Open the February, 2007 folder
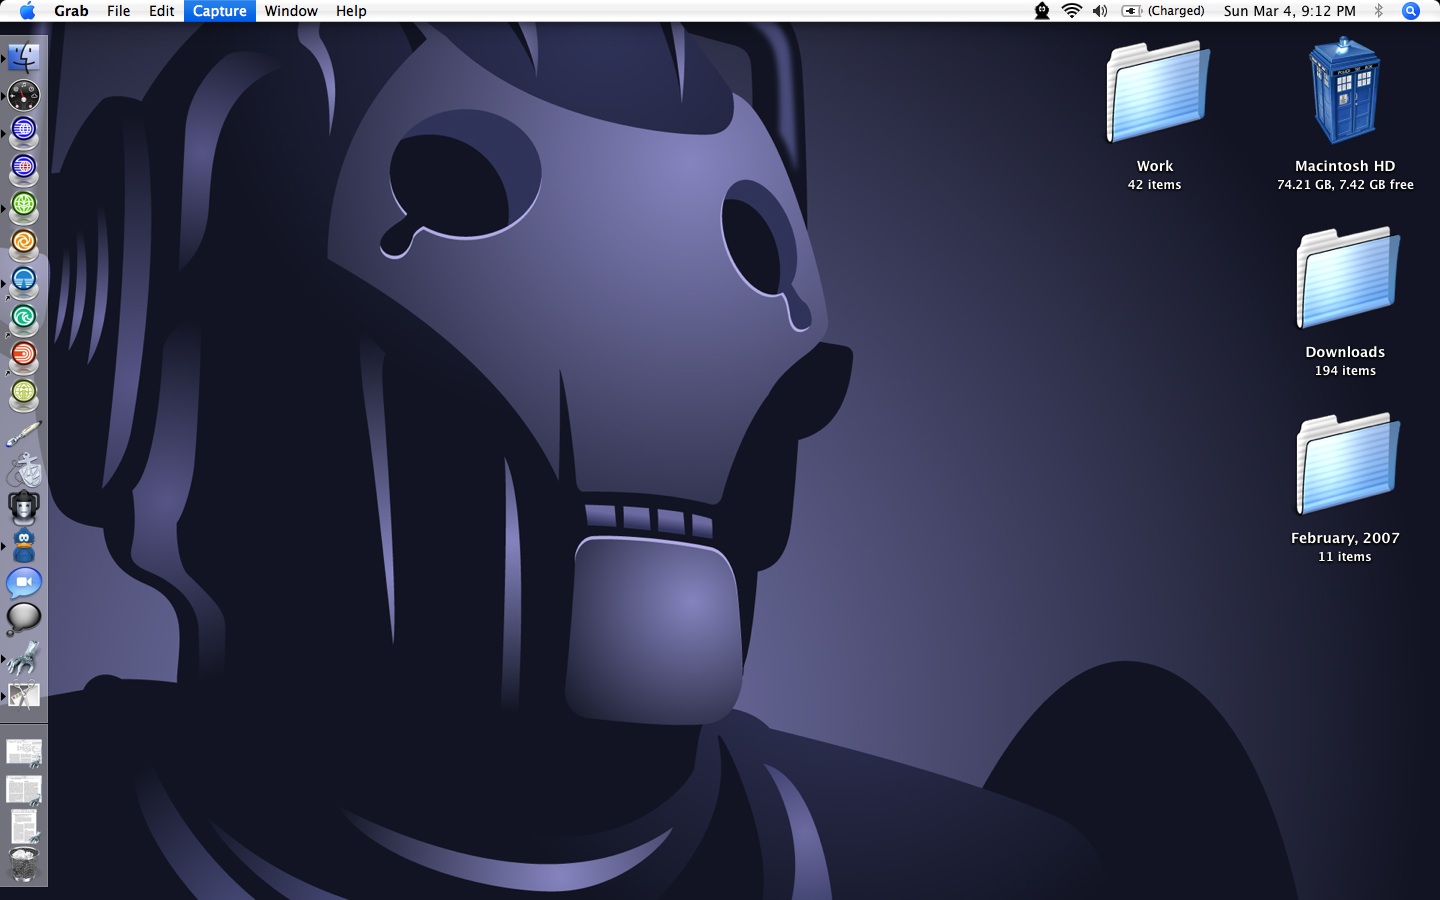Viewport: 1440px width, 900px height. [x=1347, y=465]
